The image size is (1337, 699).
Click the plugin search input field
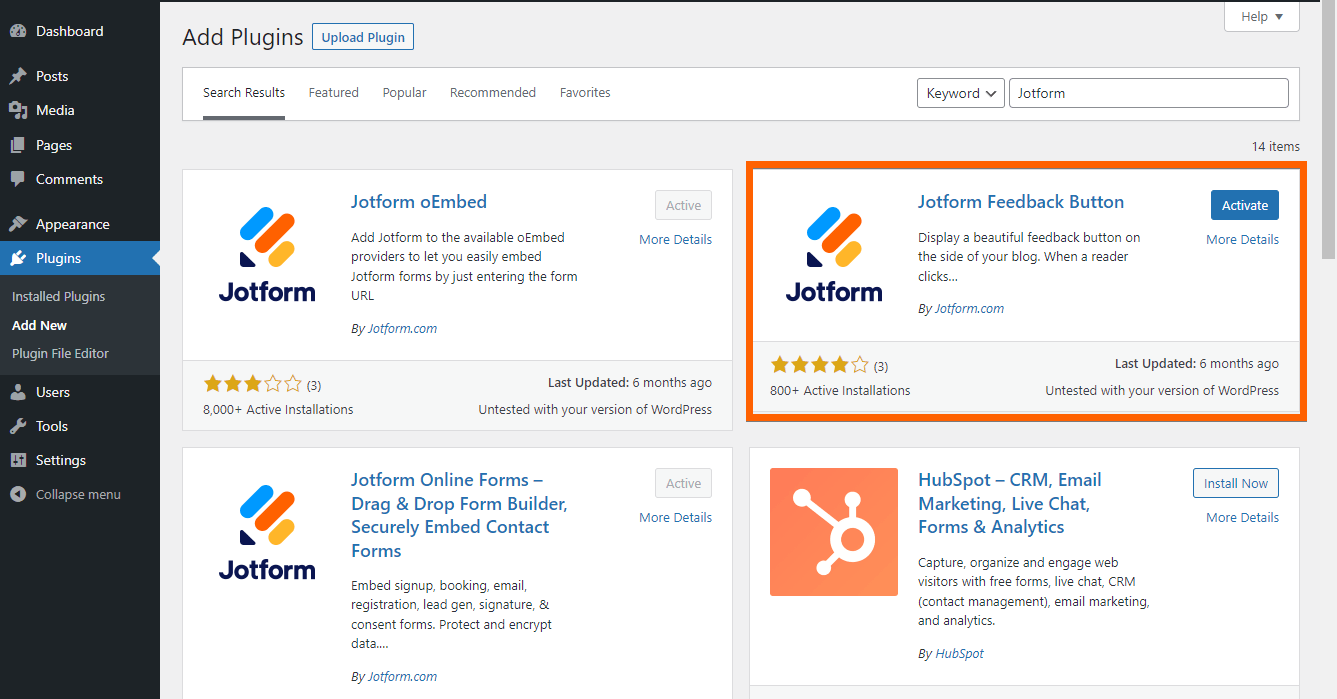coord(1148,93)
